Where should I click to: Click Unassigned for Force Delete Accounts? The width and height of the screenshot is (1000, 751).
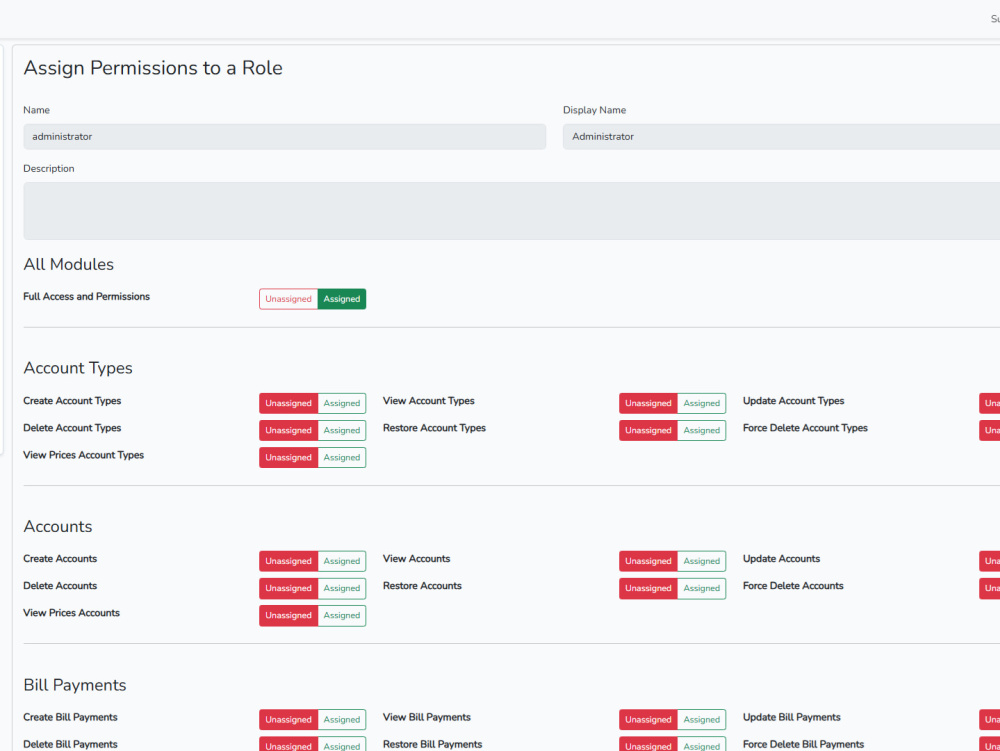[x=990, y=588]
